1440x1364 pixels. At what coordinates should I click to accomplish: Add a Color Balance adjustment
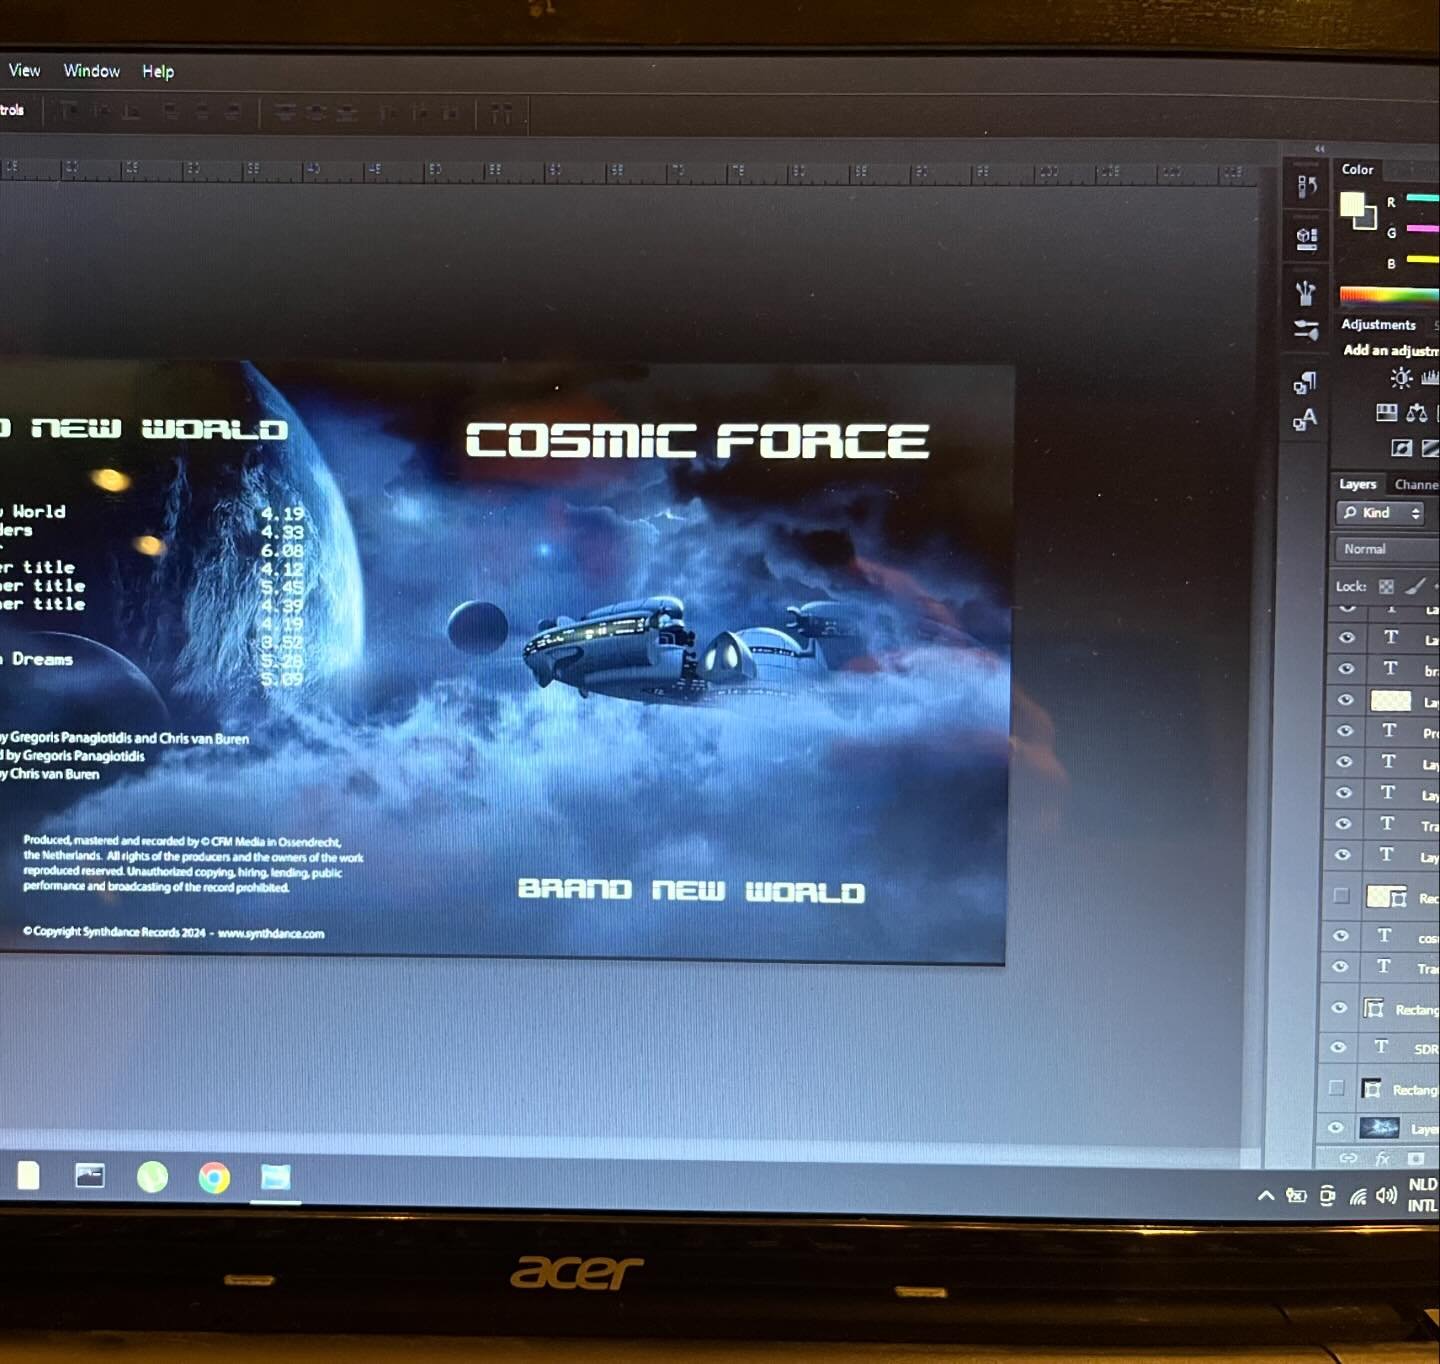pyautogui.click(x=1417, y=412)
